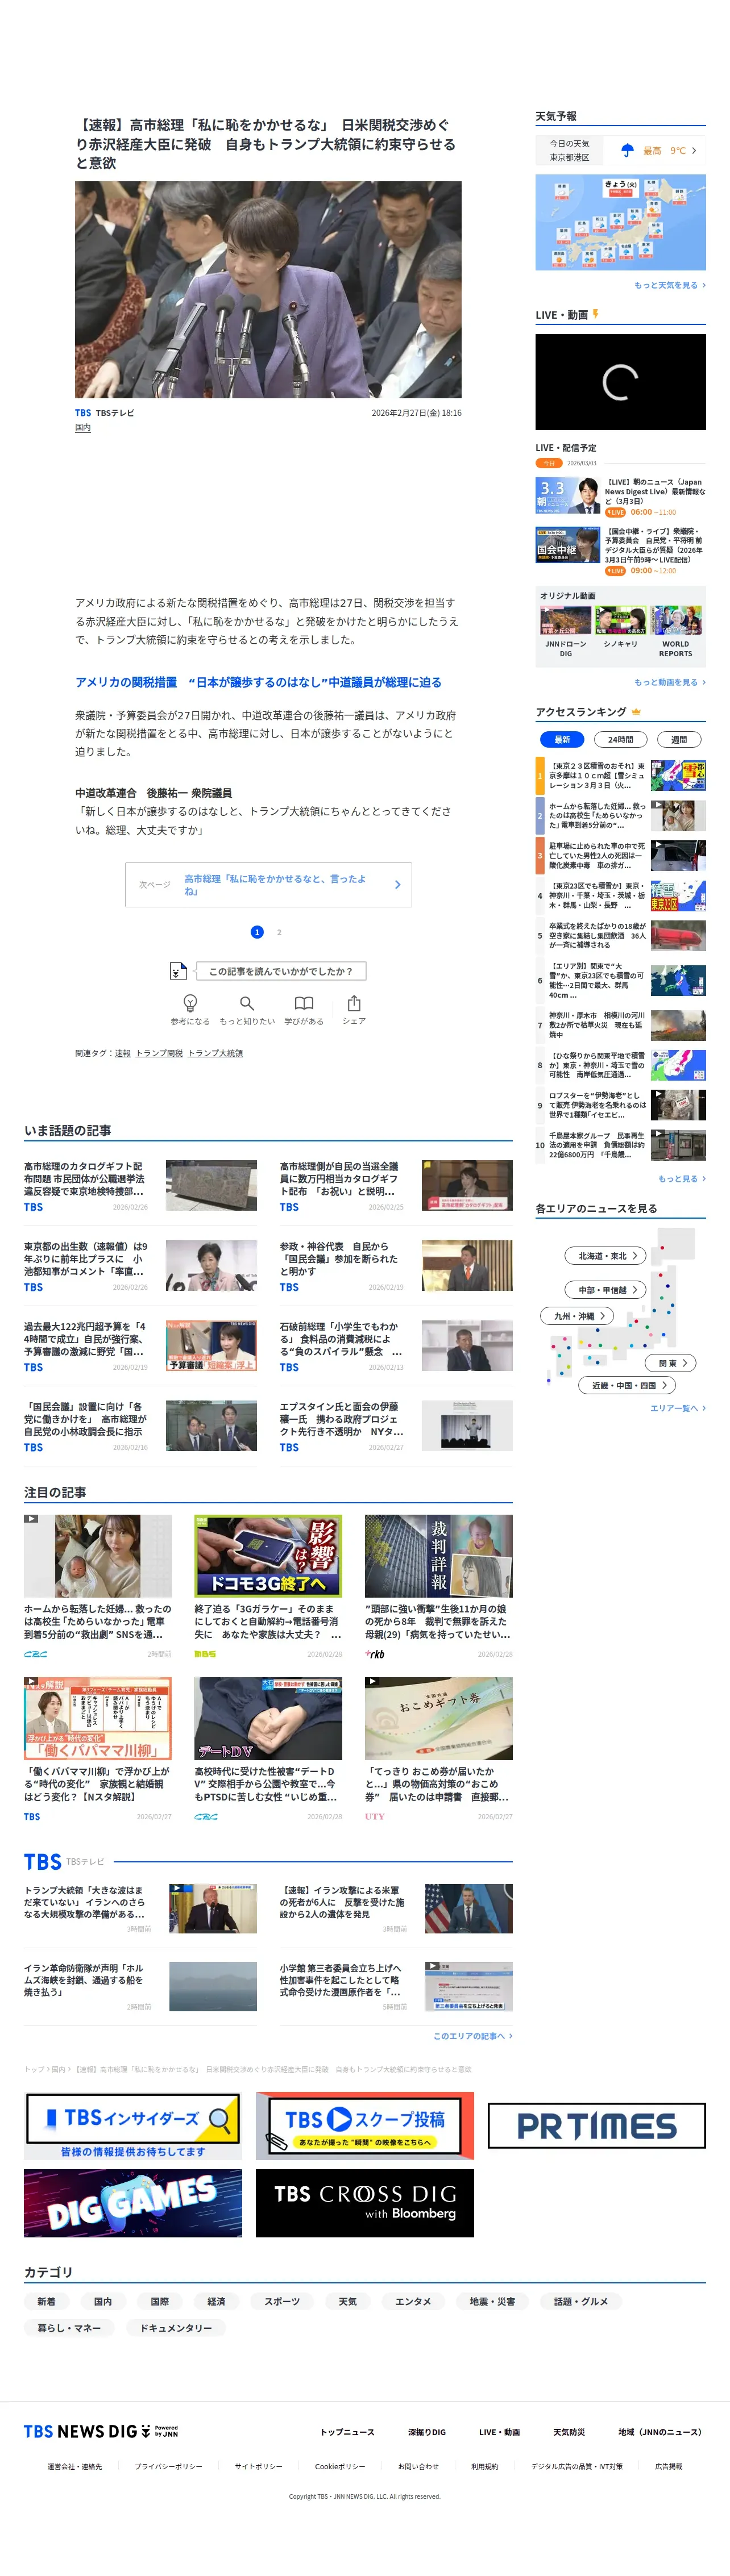Open the 近畿・中国・四国 area button
This screenshot has height=2576, width=730.
click(628, 1385)
